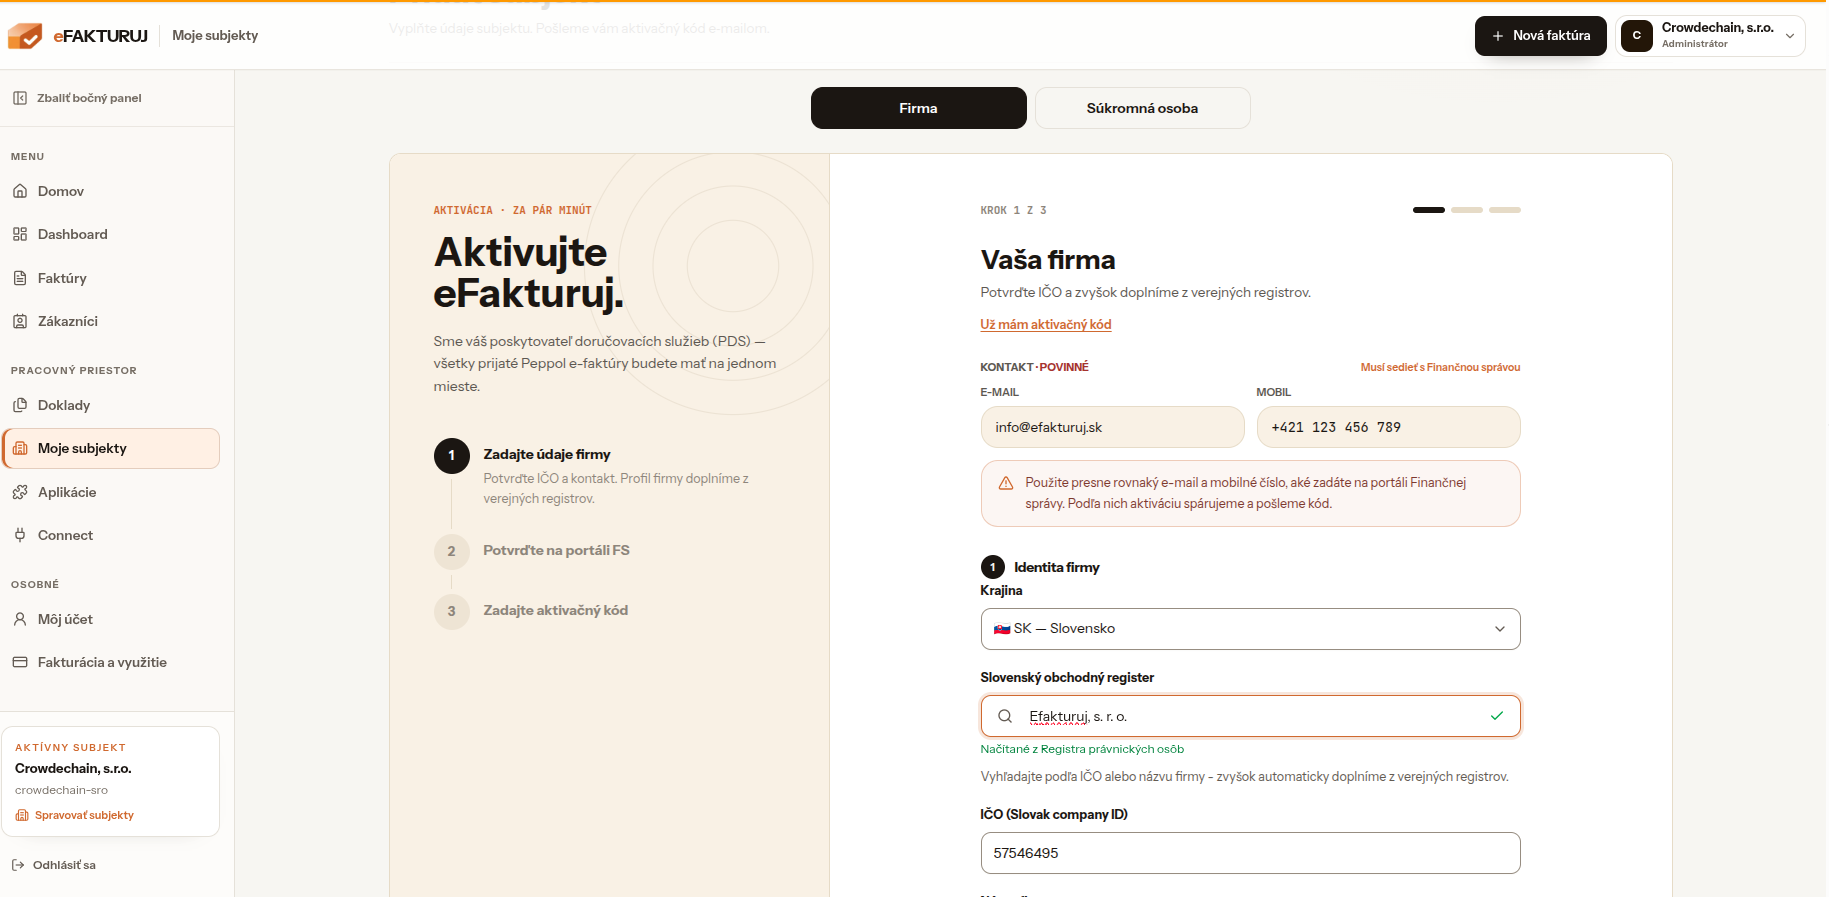Click 'Načítané z Registra právnických osôb' text
The width and height of the screenshot is (1829, 897).
pyautogui.click(x=1082, y=749)
